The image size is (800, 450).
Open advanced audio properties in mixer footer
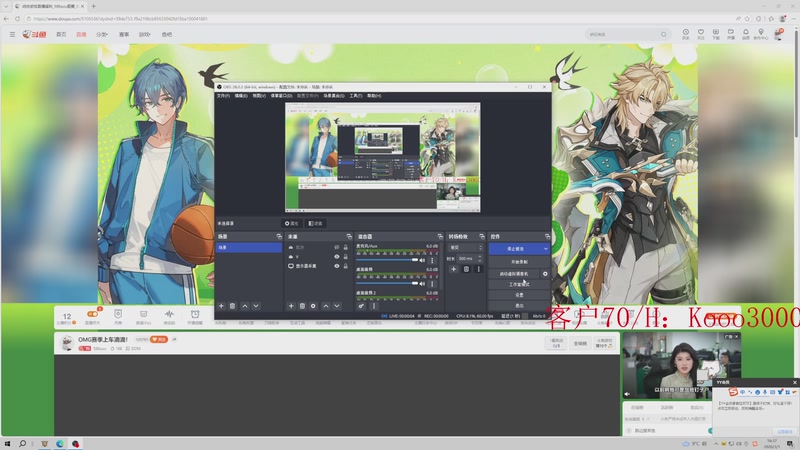361,306
